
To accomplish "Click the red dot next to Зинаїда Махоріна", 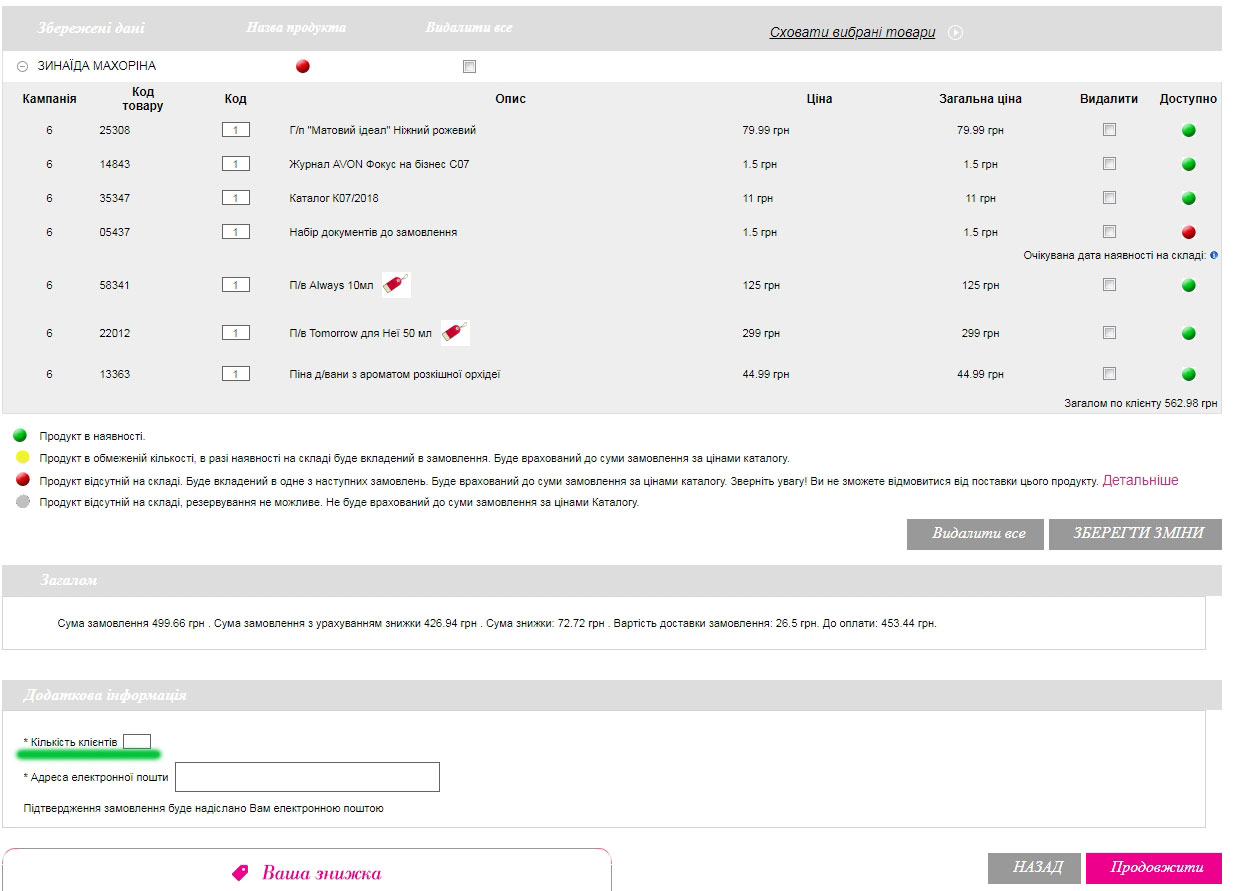I will (303, 67).
